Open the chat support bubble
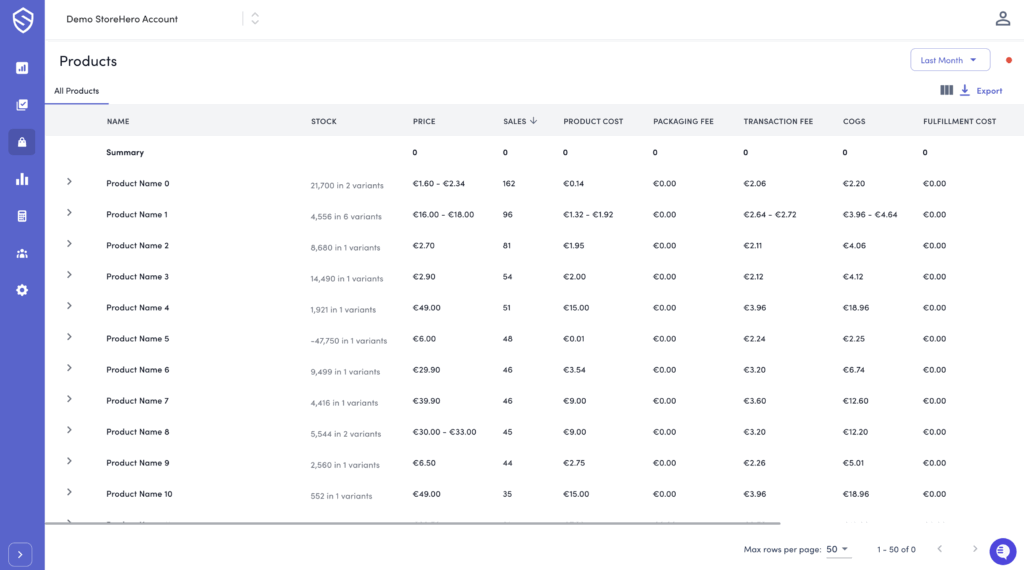 [1002, 551]
